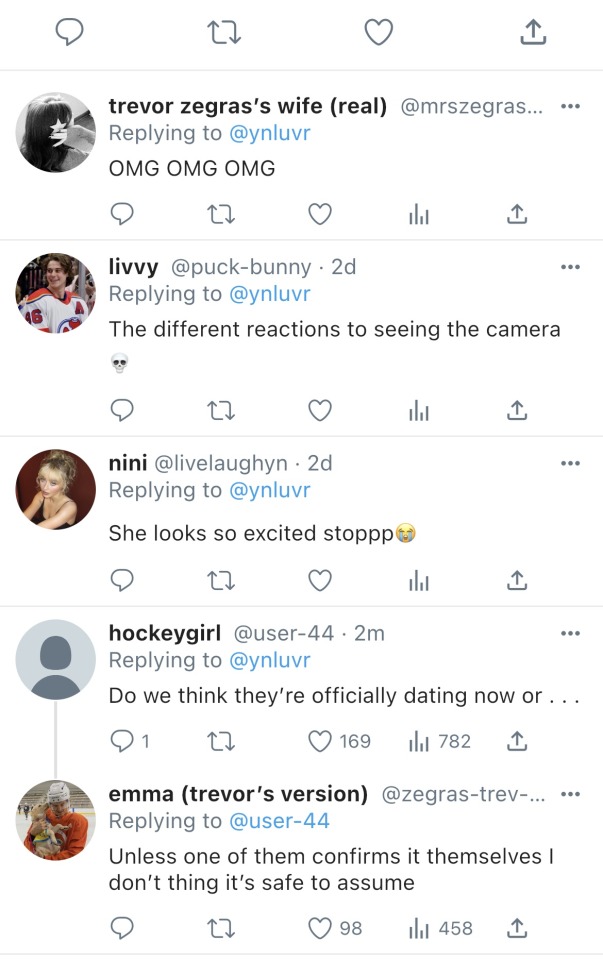The image size is (603, 960).
Task: Like hockeygirl's tweet with 169 likes
Action: [320, 741]
